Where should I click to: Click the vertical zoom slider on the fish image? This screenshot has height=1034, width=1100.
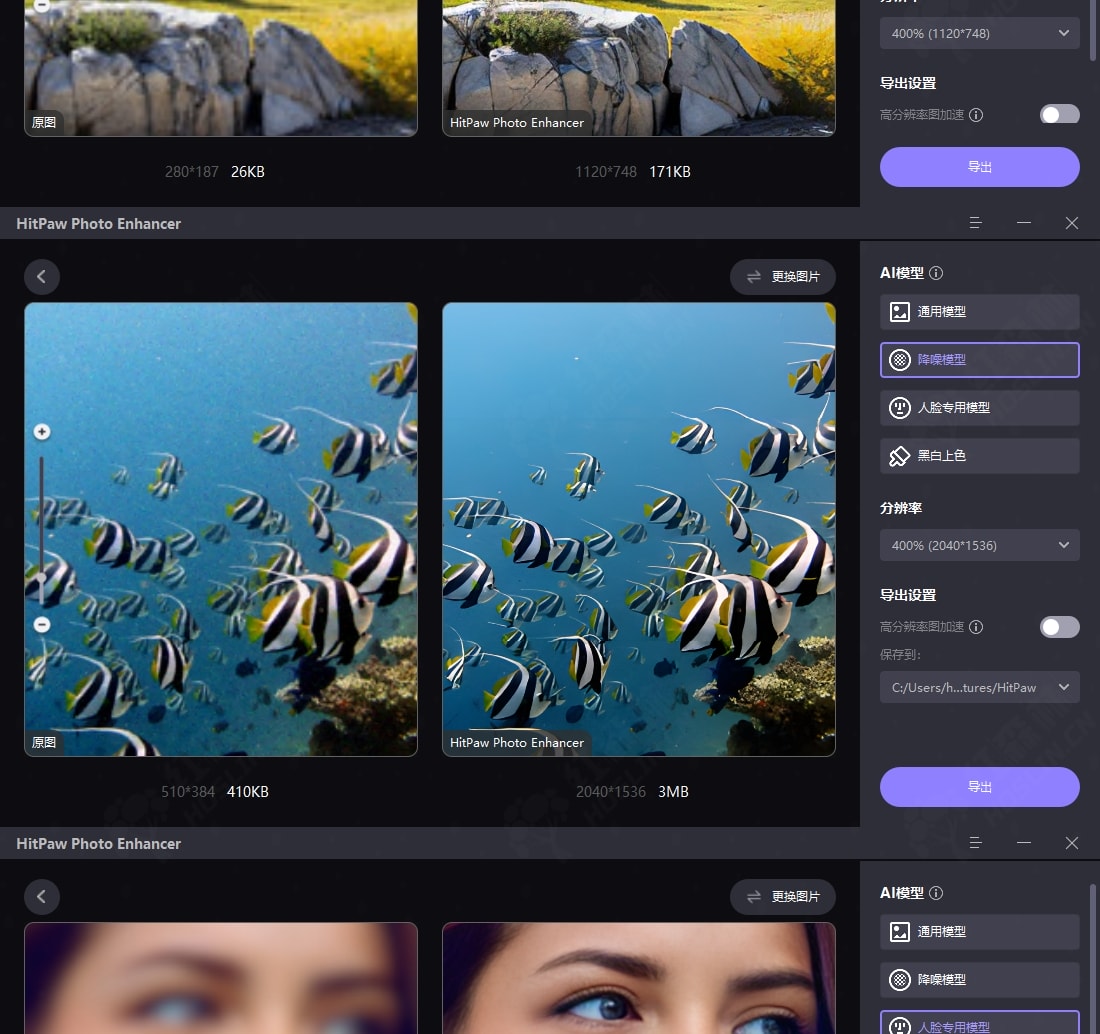click(42, 528)
